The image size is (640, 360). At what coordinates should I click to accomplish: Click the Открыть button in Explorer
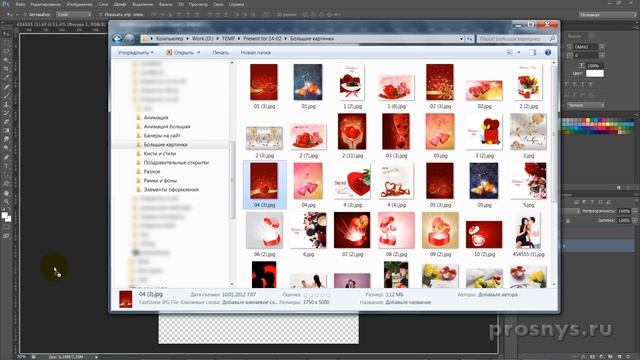pos(180,53)
